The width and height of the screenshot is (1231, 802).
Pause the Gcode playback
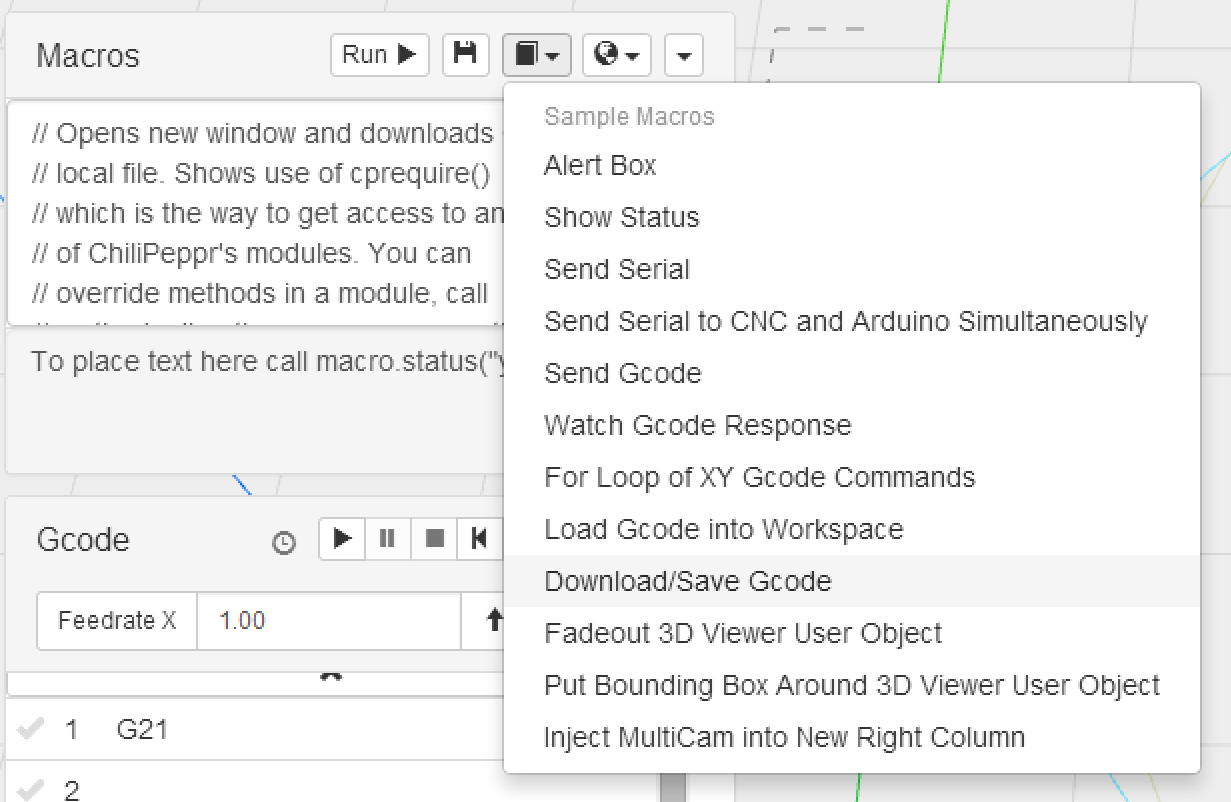388,539
